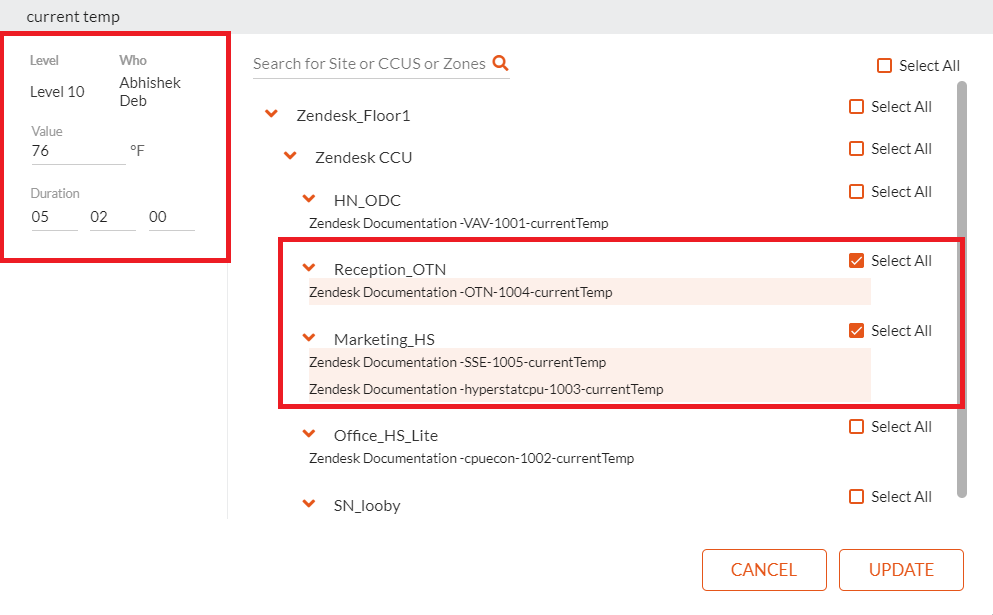Click the Site or CCUS search field
This screenshot has height=615, width=993.
click(370, 63)
